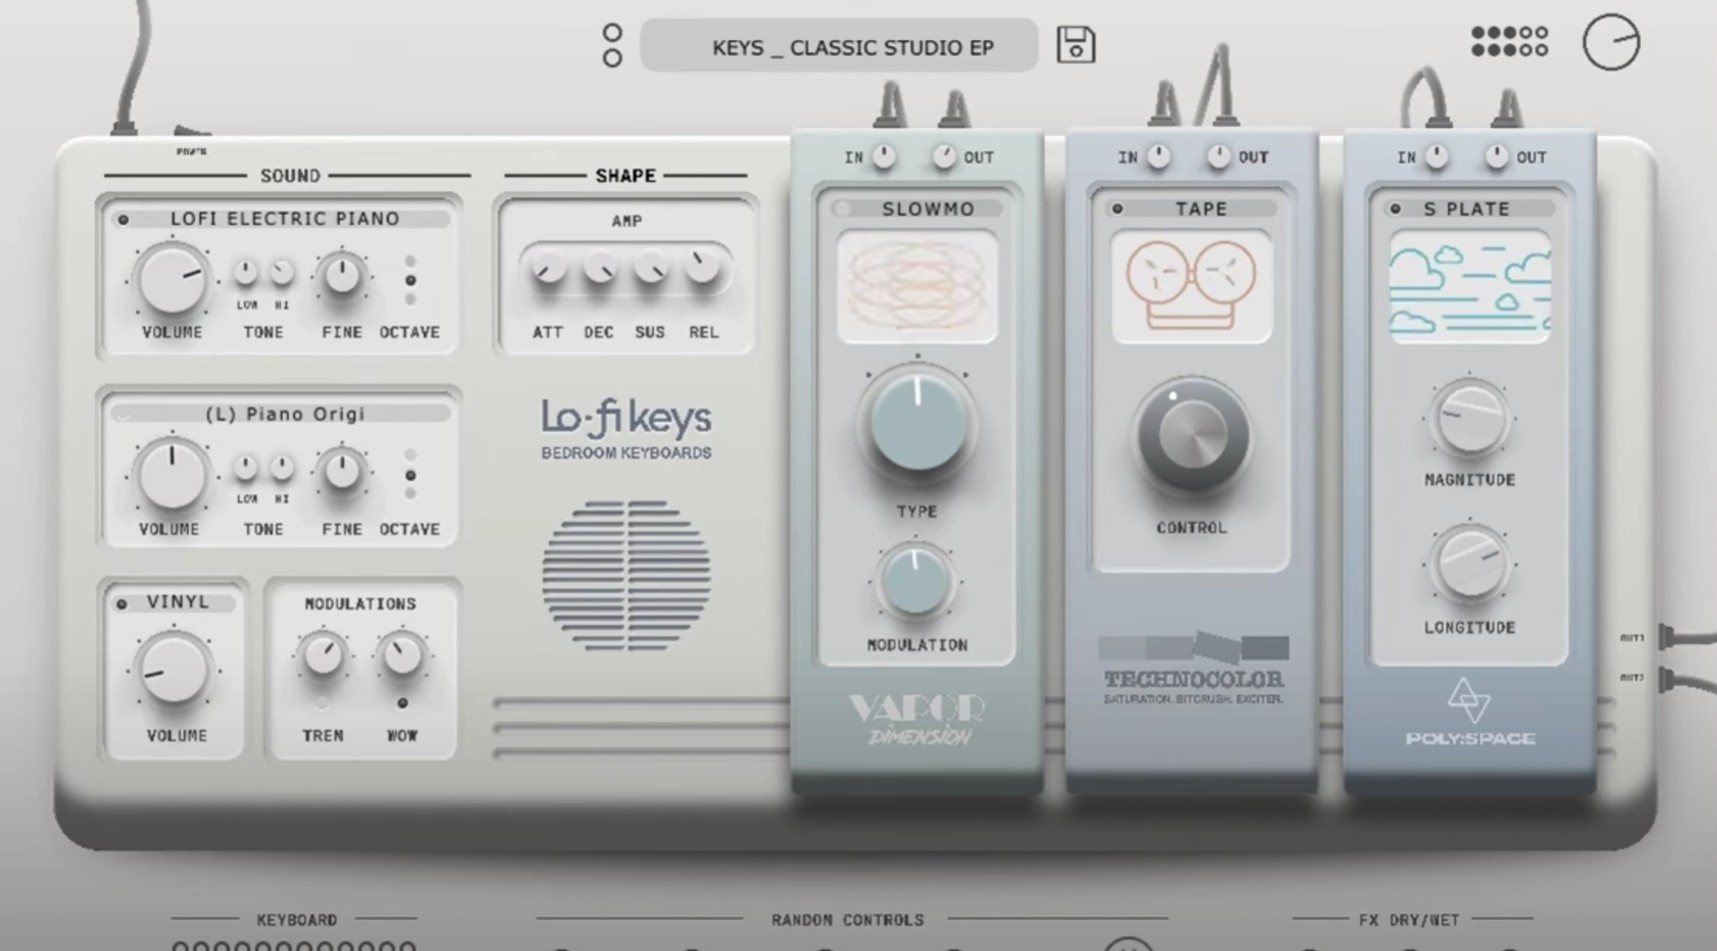Screen dimensions: 1717x951
Task: Click the TAPE pedal IN knob
Action: [1158, 156]
